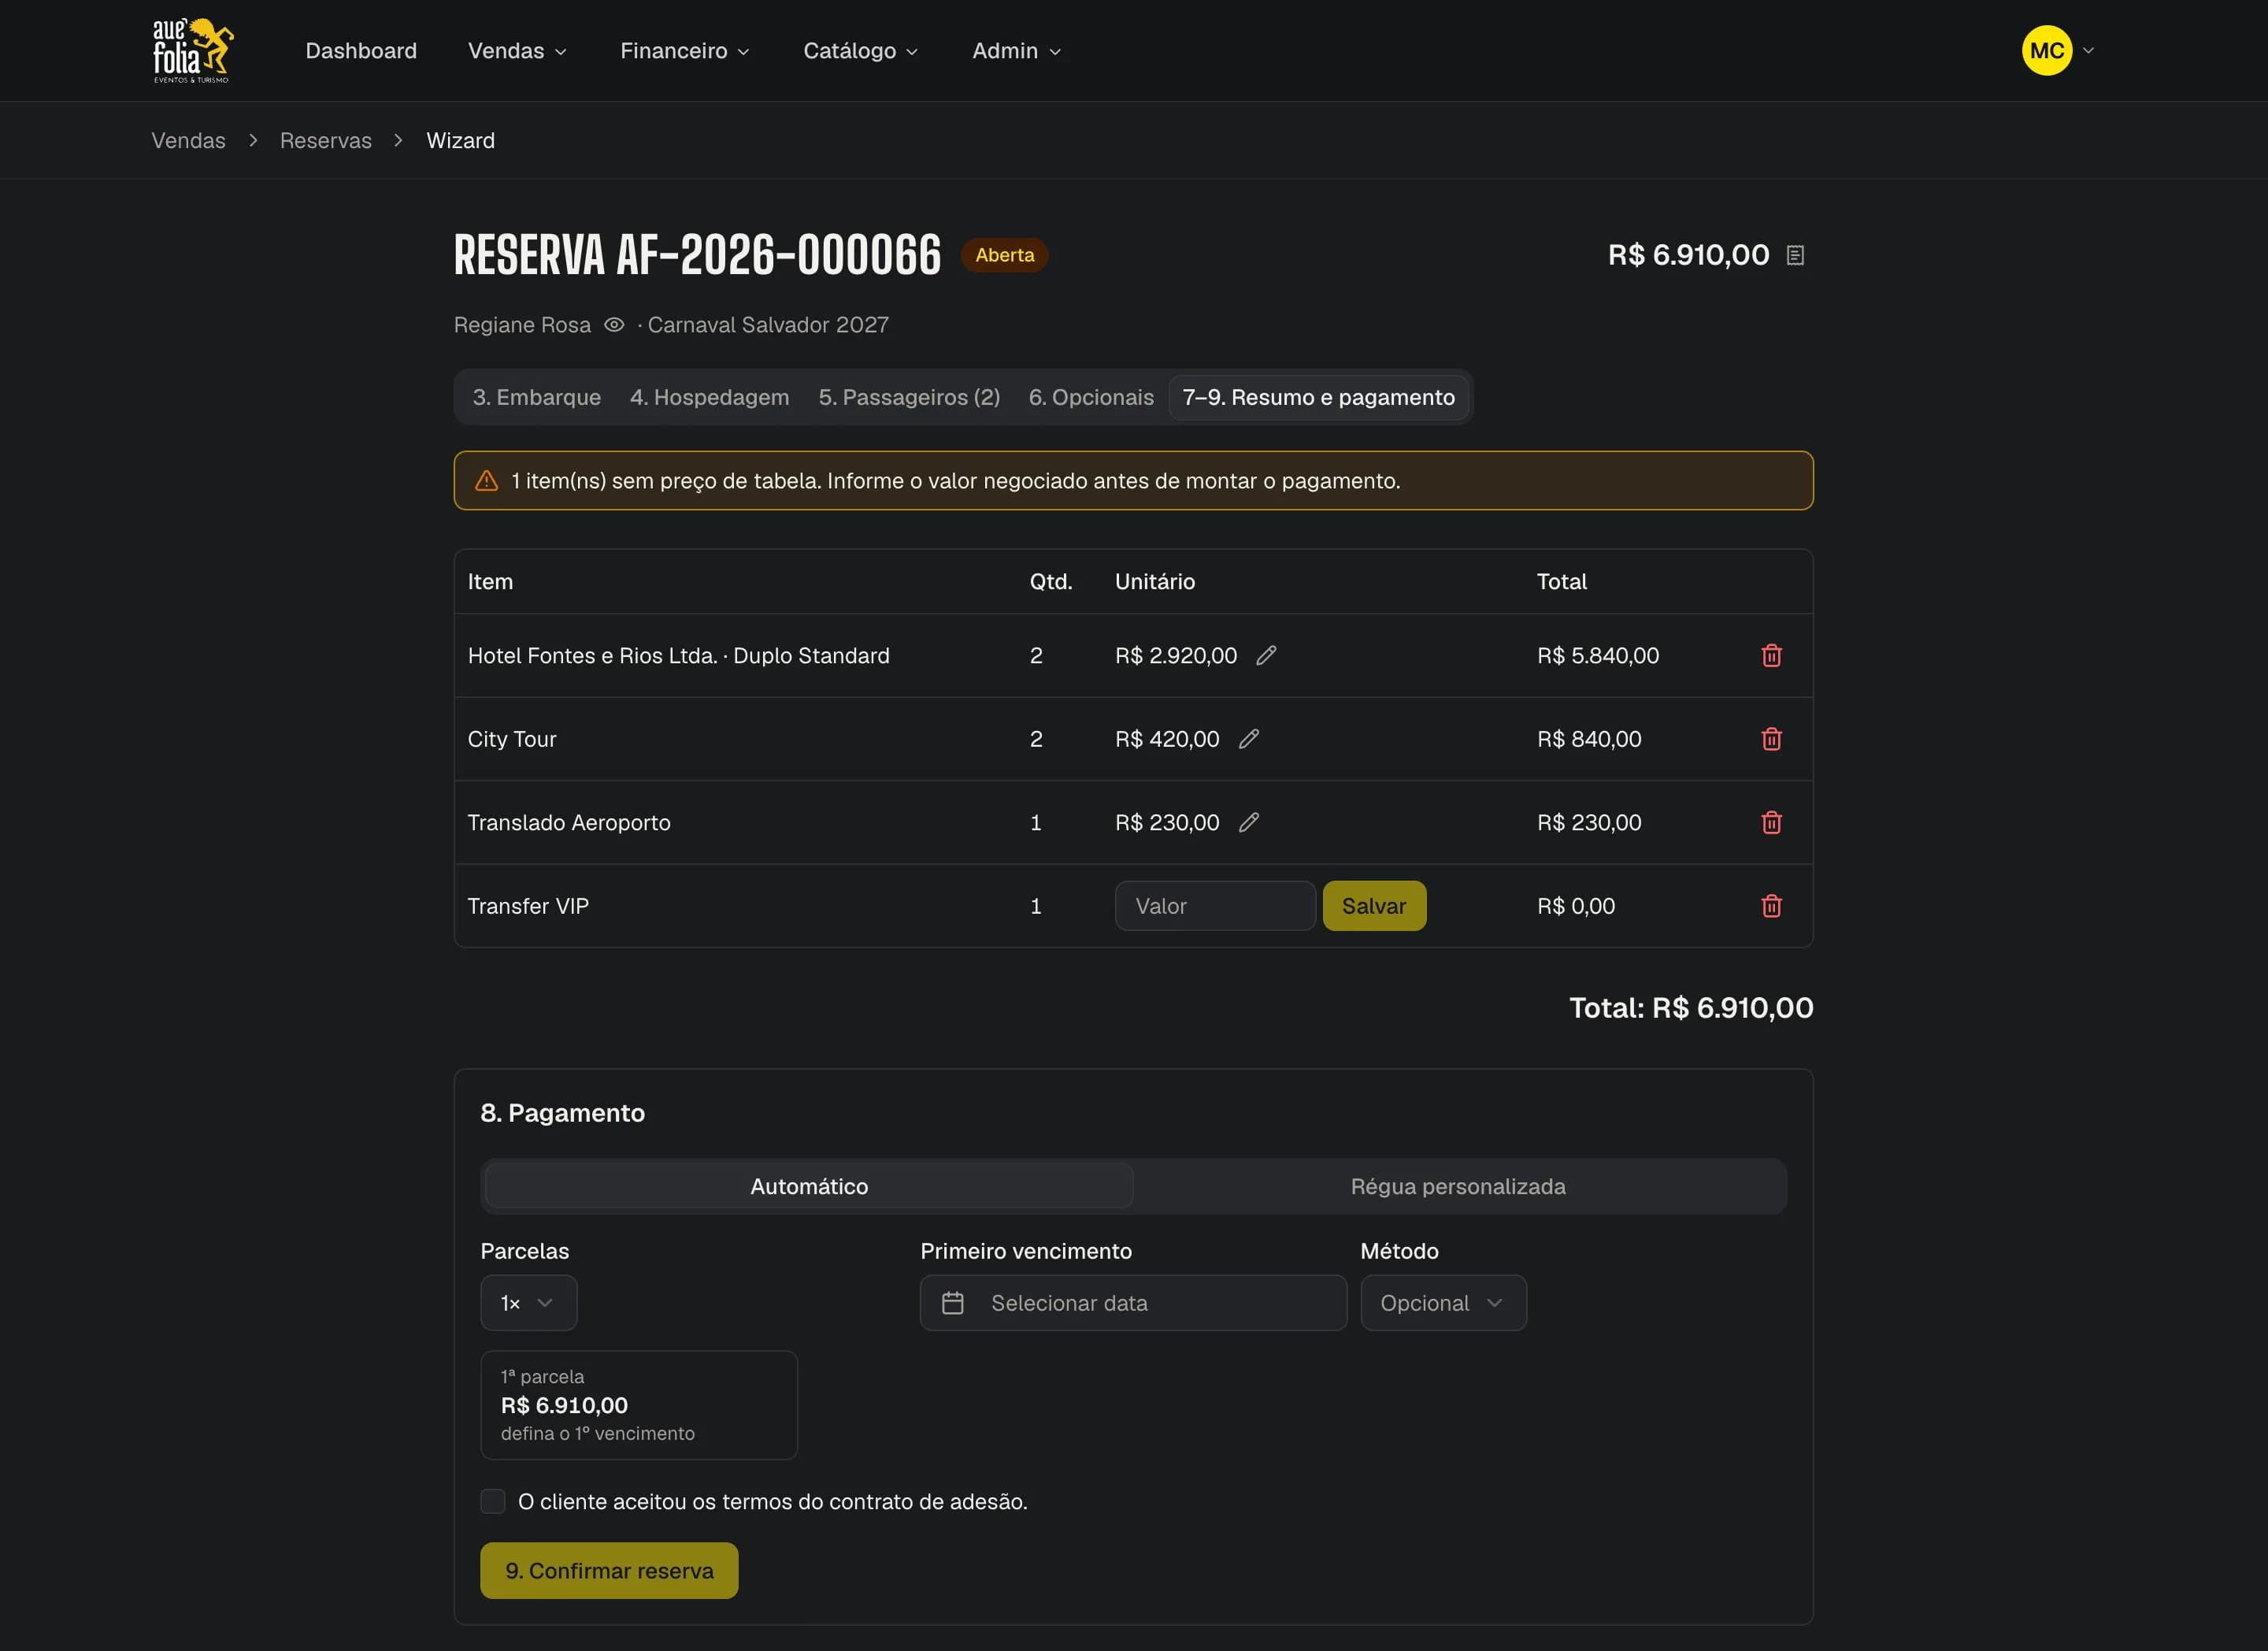Go to Dashboard

tap(361, 50)
